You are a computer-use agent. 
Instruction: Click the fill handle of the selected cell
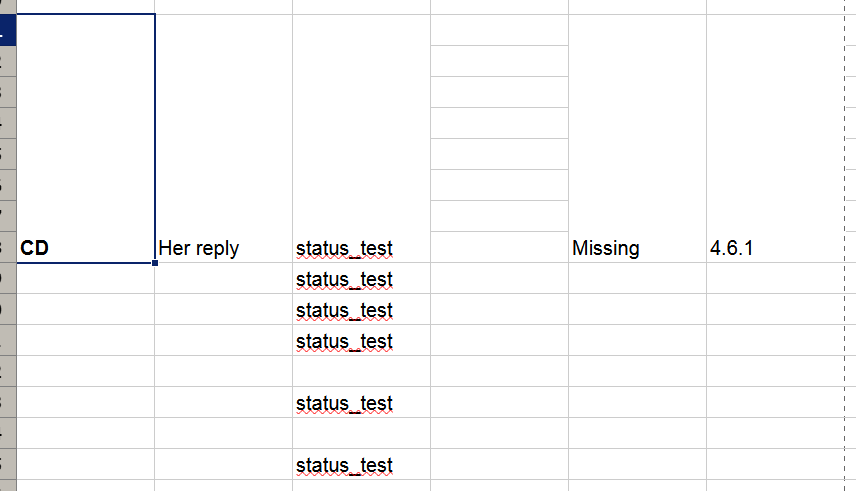155,263
